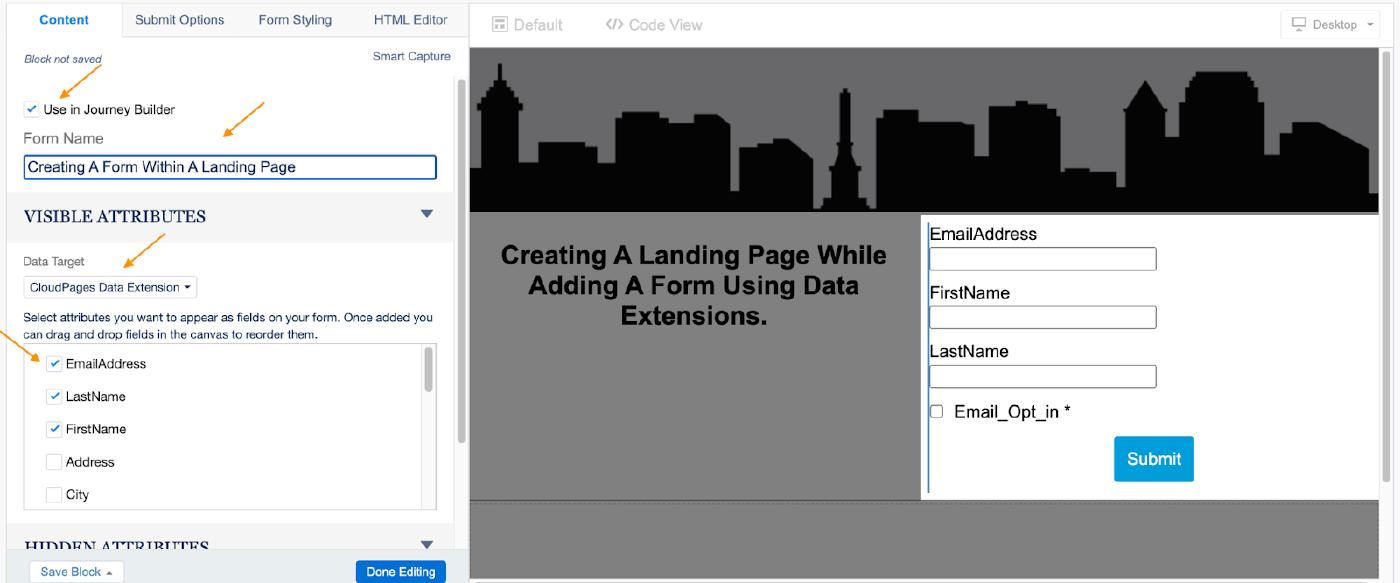Switch to Default layout view

pyautogui.click(x=527, y=24)
